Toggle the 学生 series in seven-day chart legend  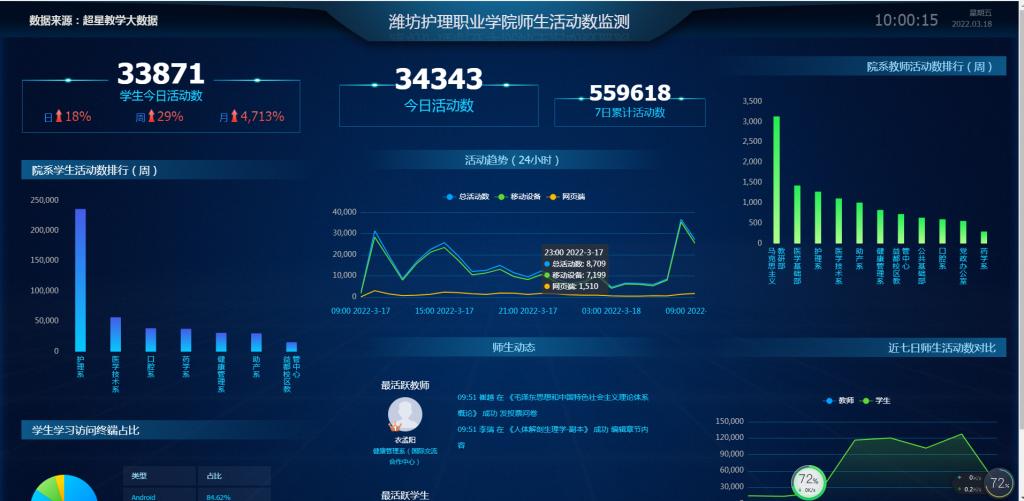click(875, 400)
